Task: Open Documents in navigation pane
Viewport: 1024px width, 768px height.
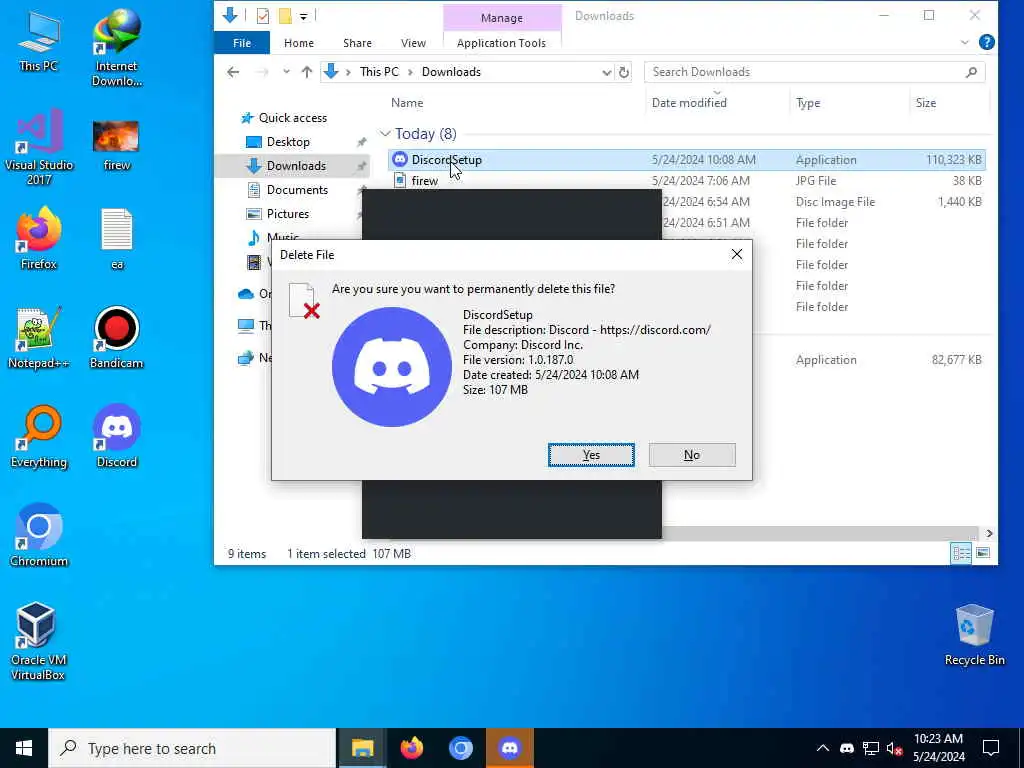Action: 297,190
